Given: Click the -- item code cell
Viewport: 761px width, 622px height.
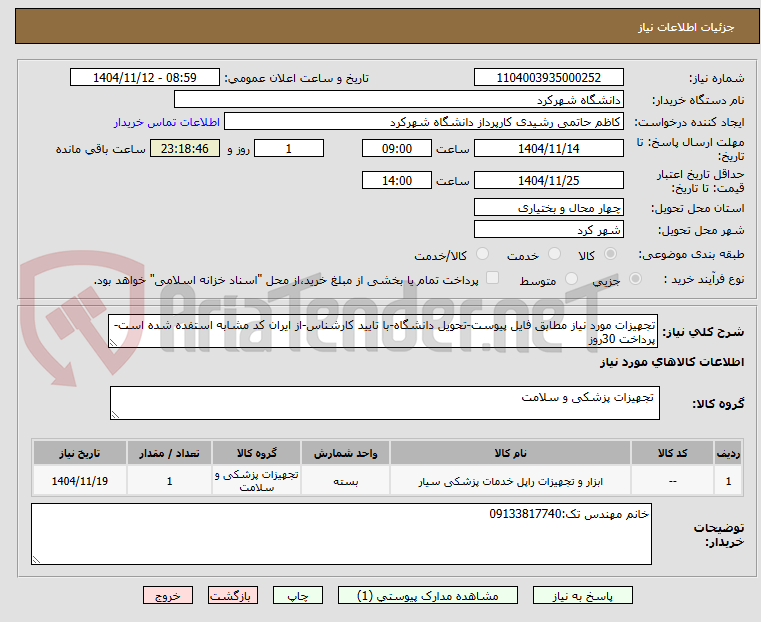Looking at the screenshot, I should (x=672, y=480).
